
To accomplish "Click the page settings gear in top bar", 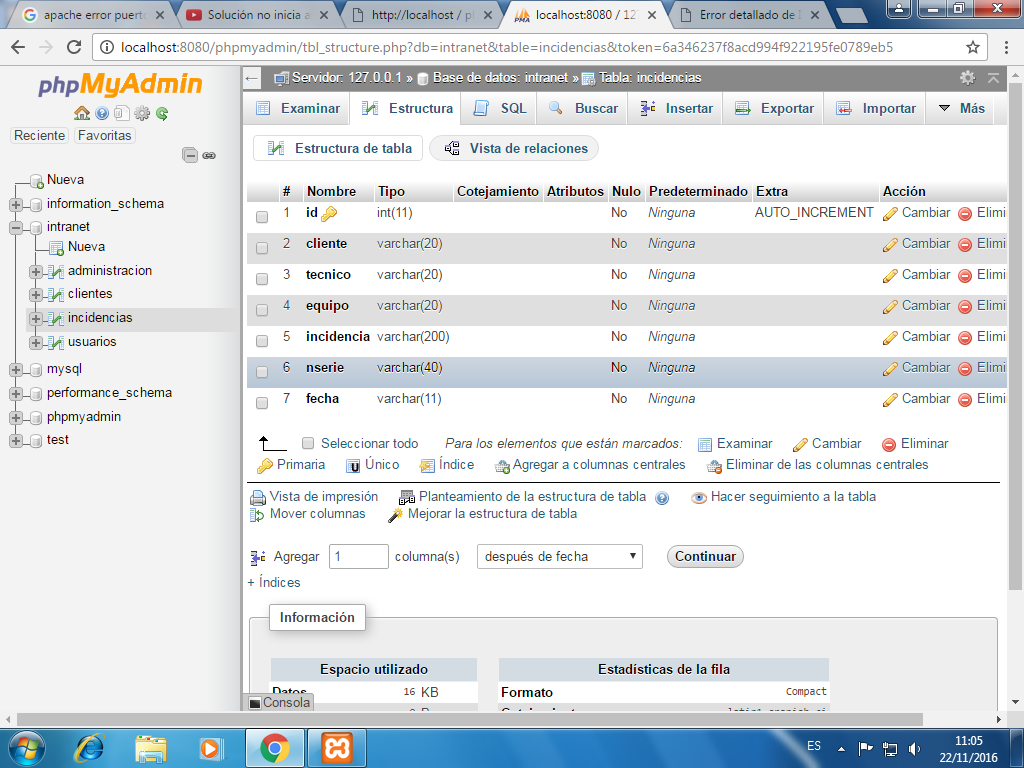I will pos(967,78).
